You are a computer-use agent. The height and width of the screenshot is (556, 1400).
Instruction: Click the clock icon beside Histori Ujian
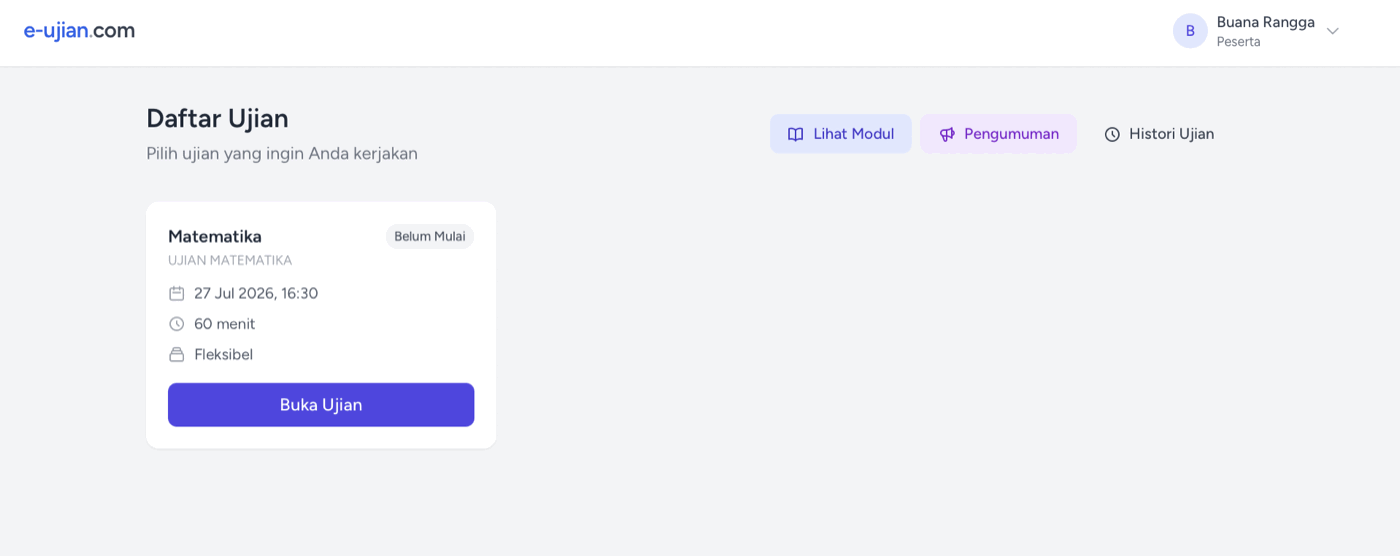click(x=1112, y=134)
